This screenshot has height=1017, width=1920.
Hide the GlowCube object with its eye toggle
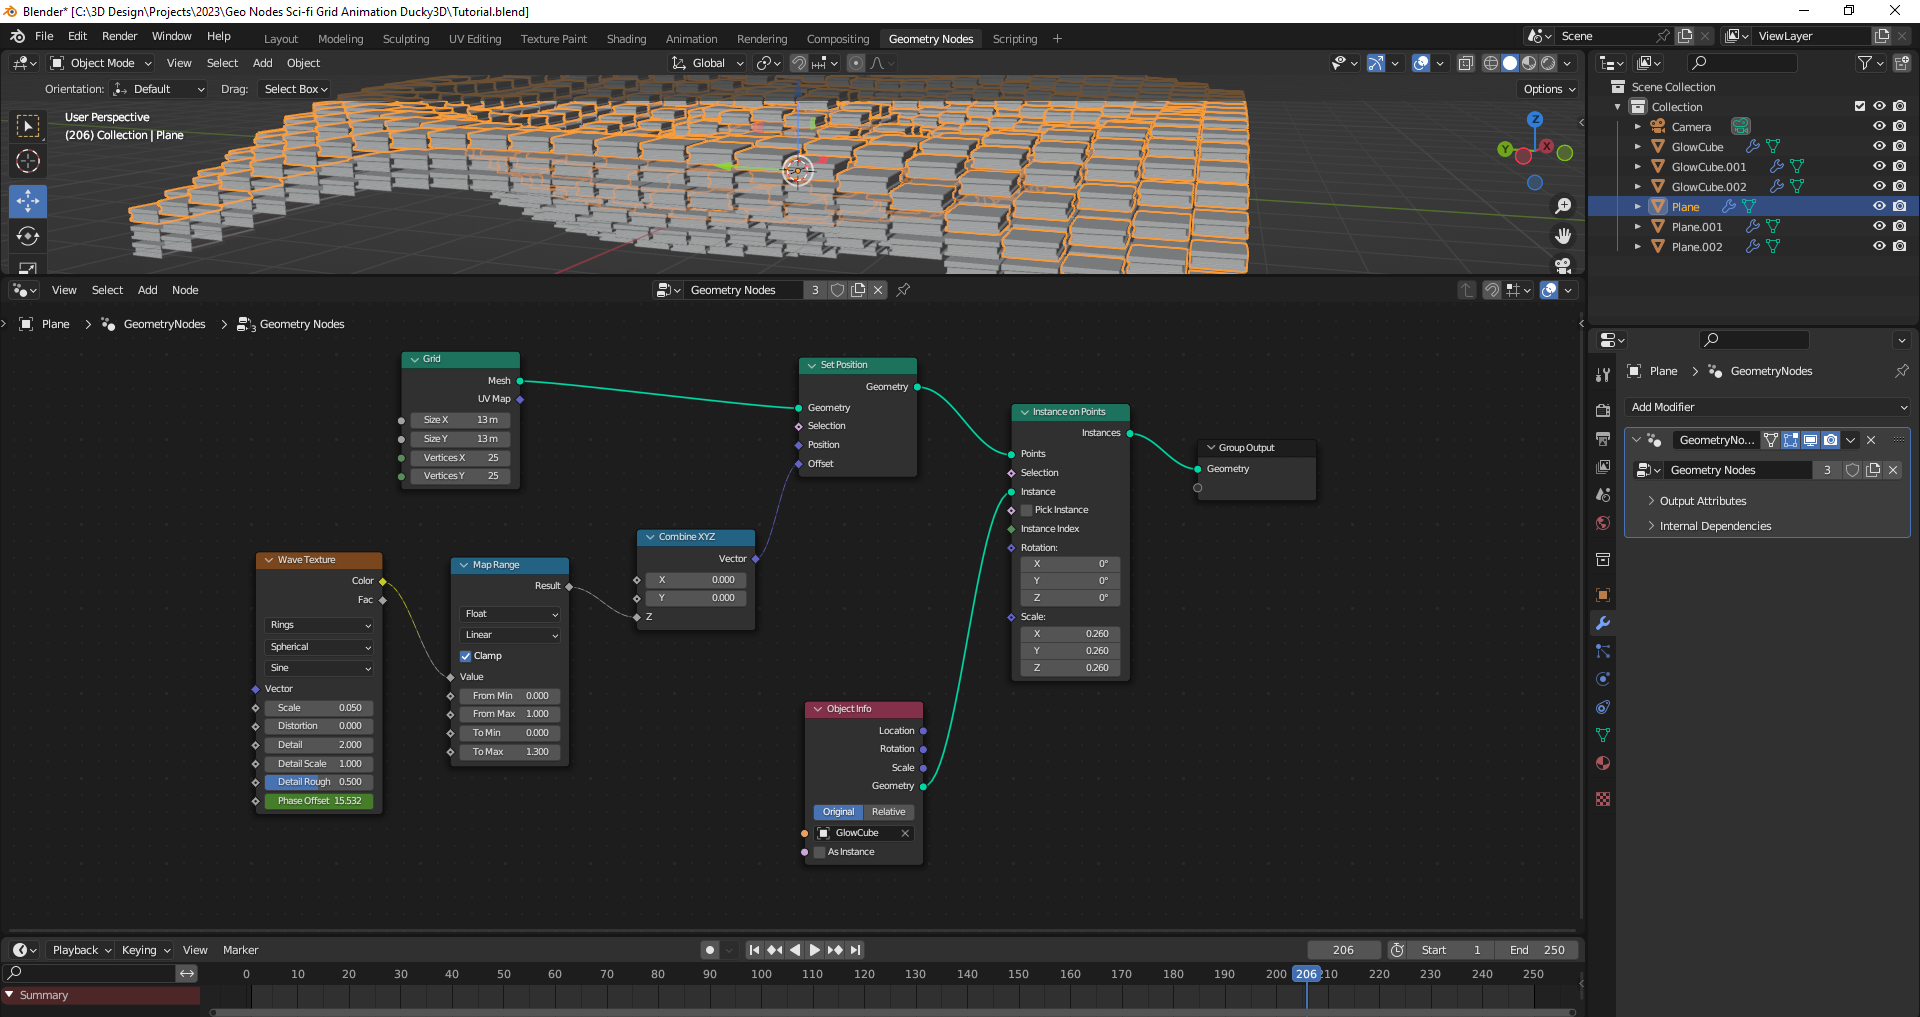point(1880,146)
